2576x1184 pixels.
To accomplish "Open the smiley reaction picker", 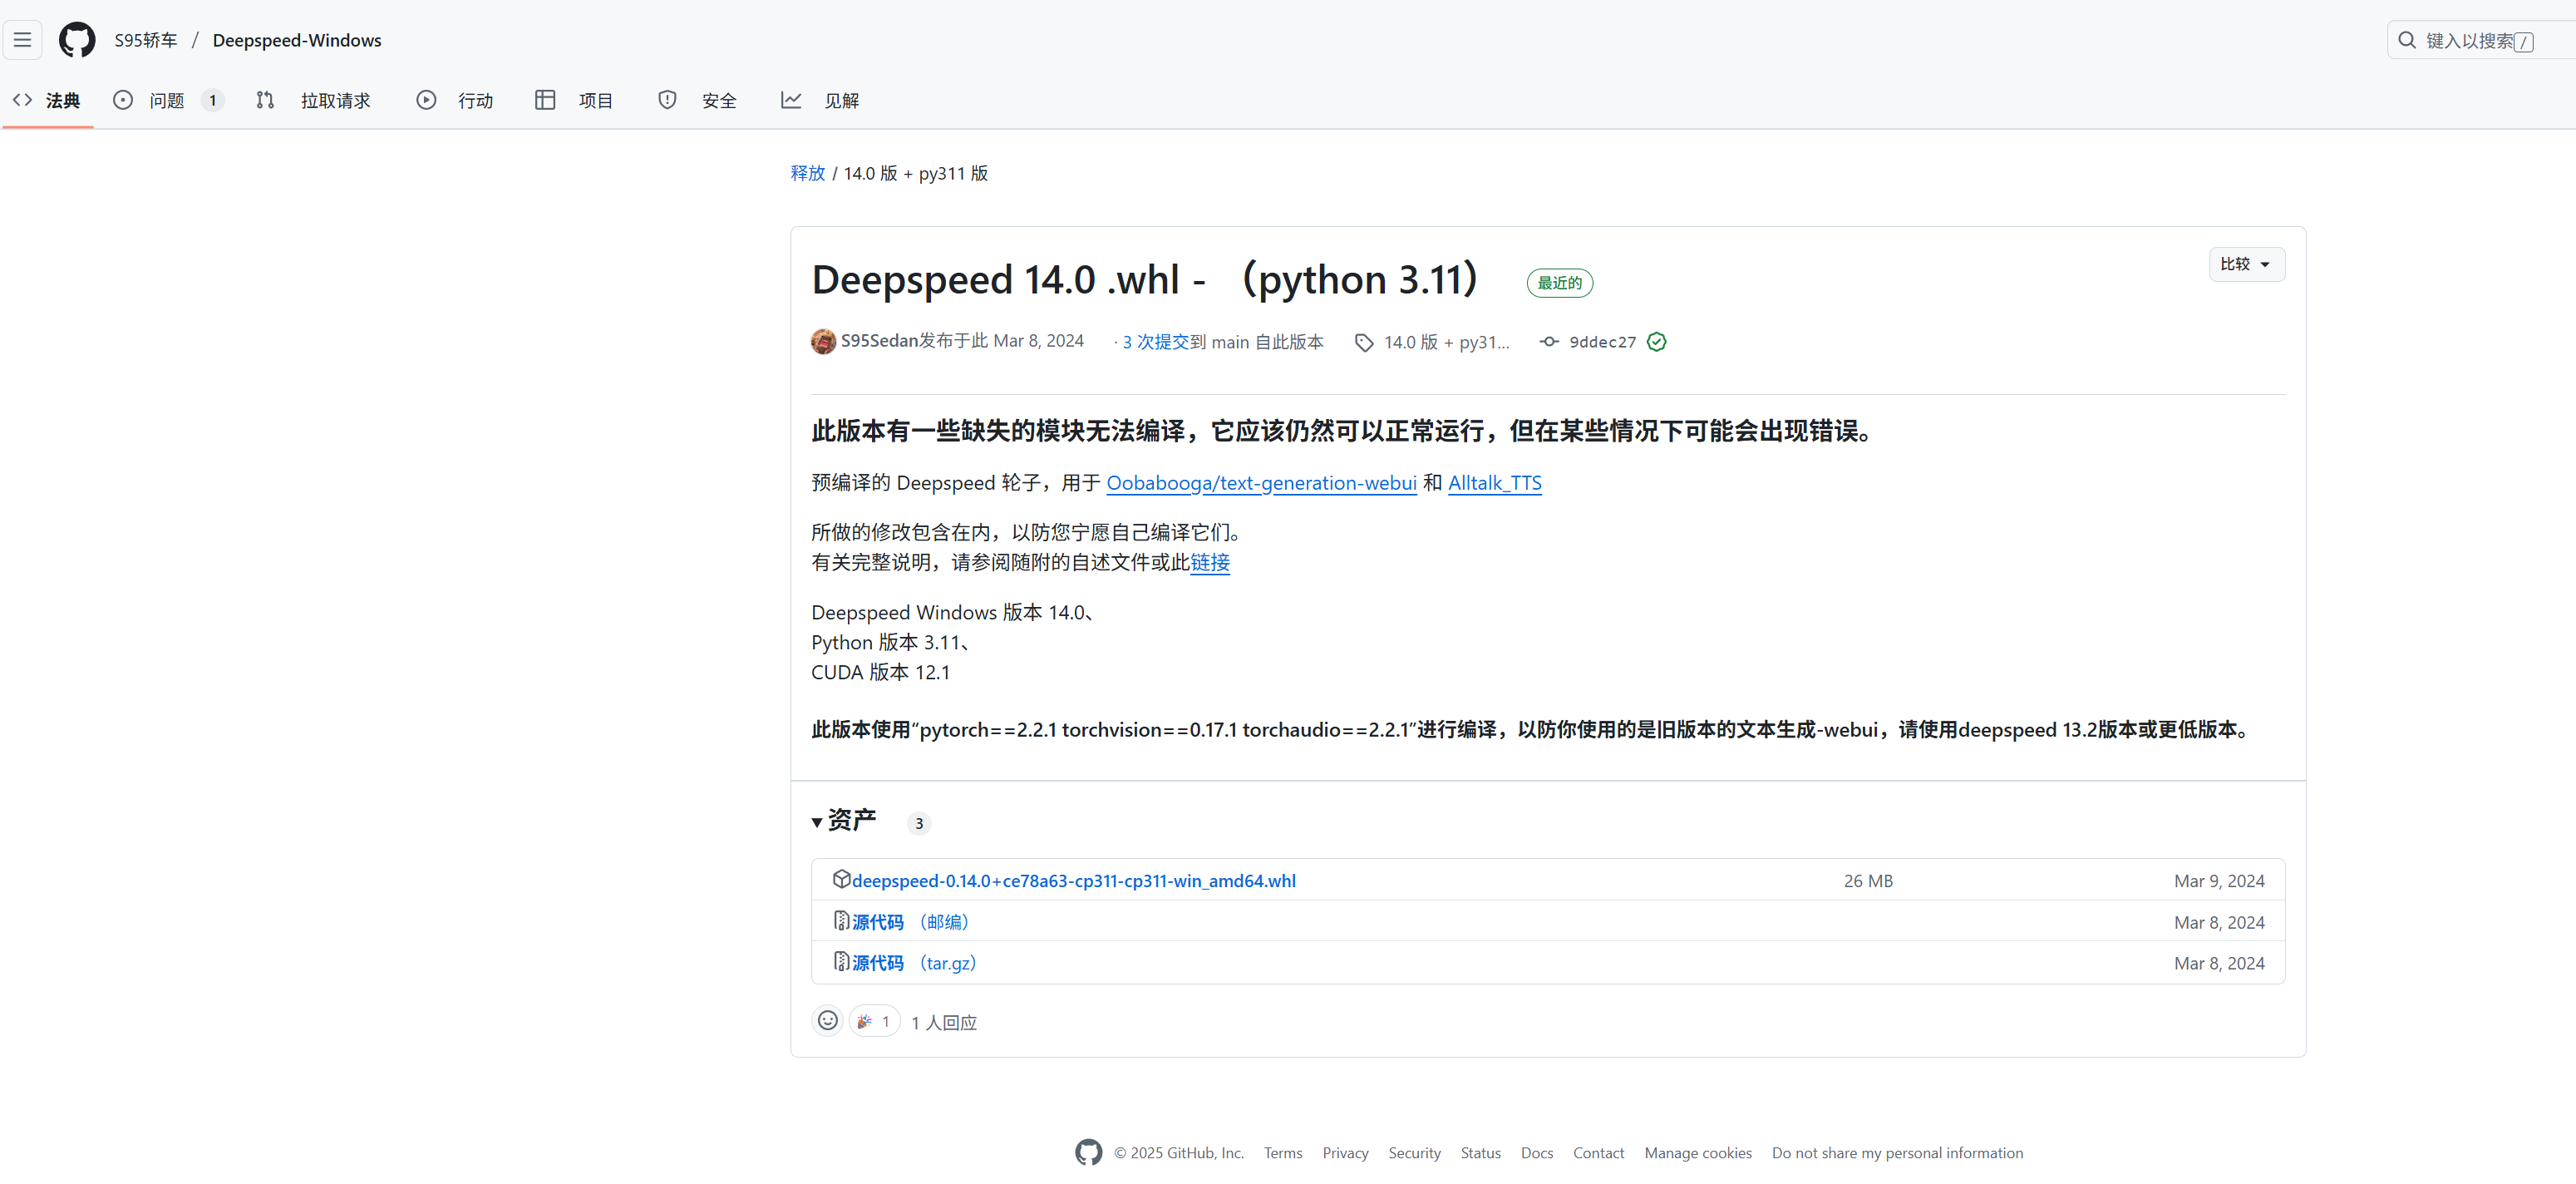I will 827,1021.
